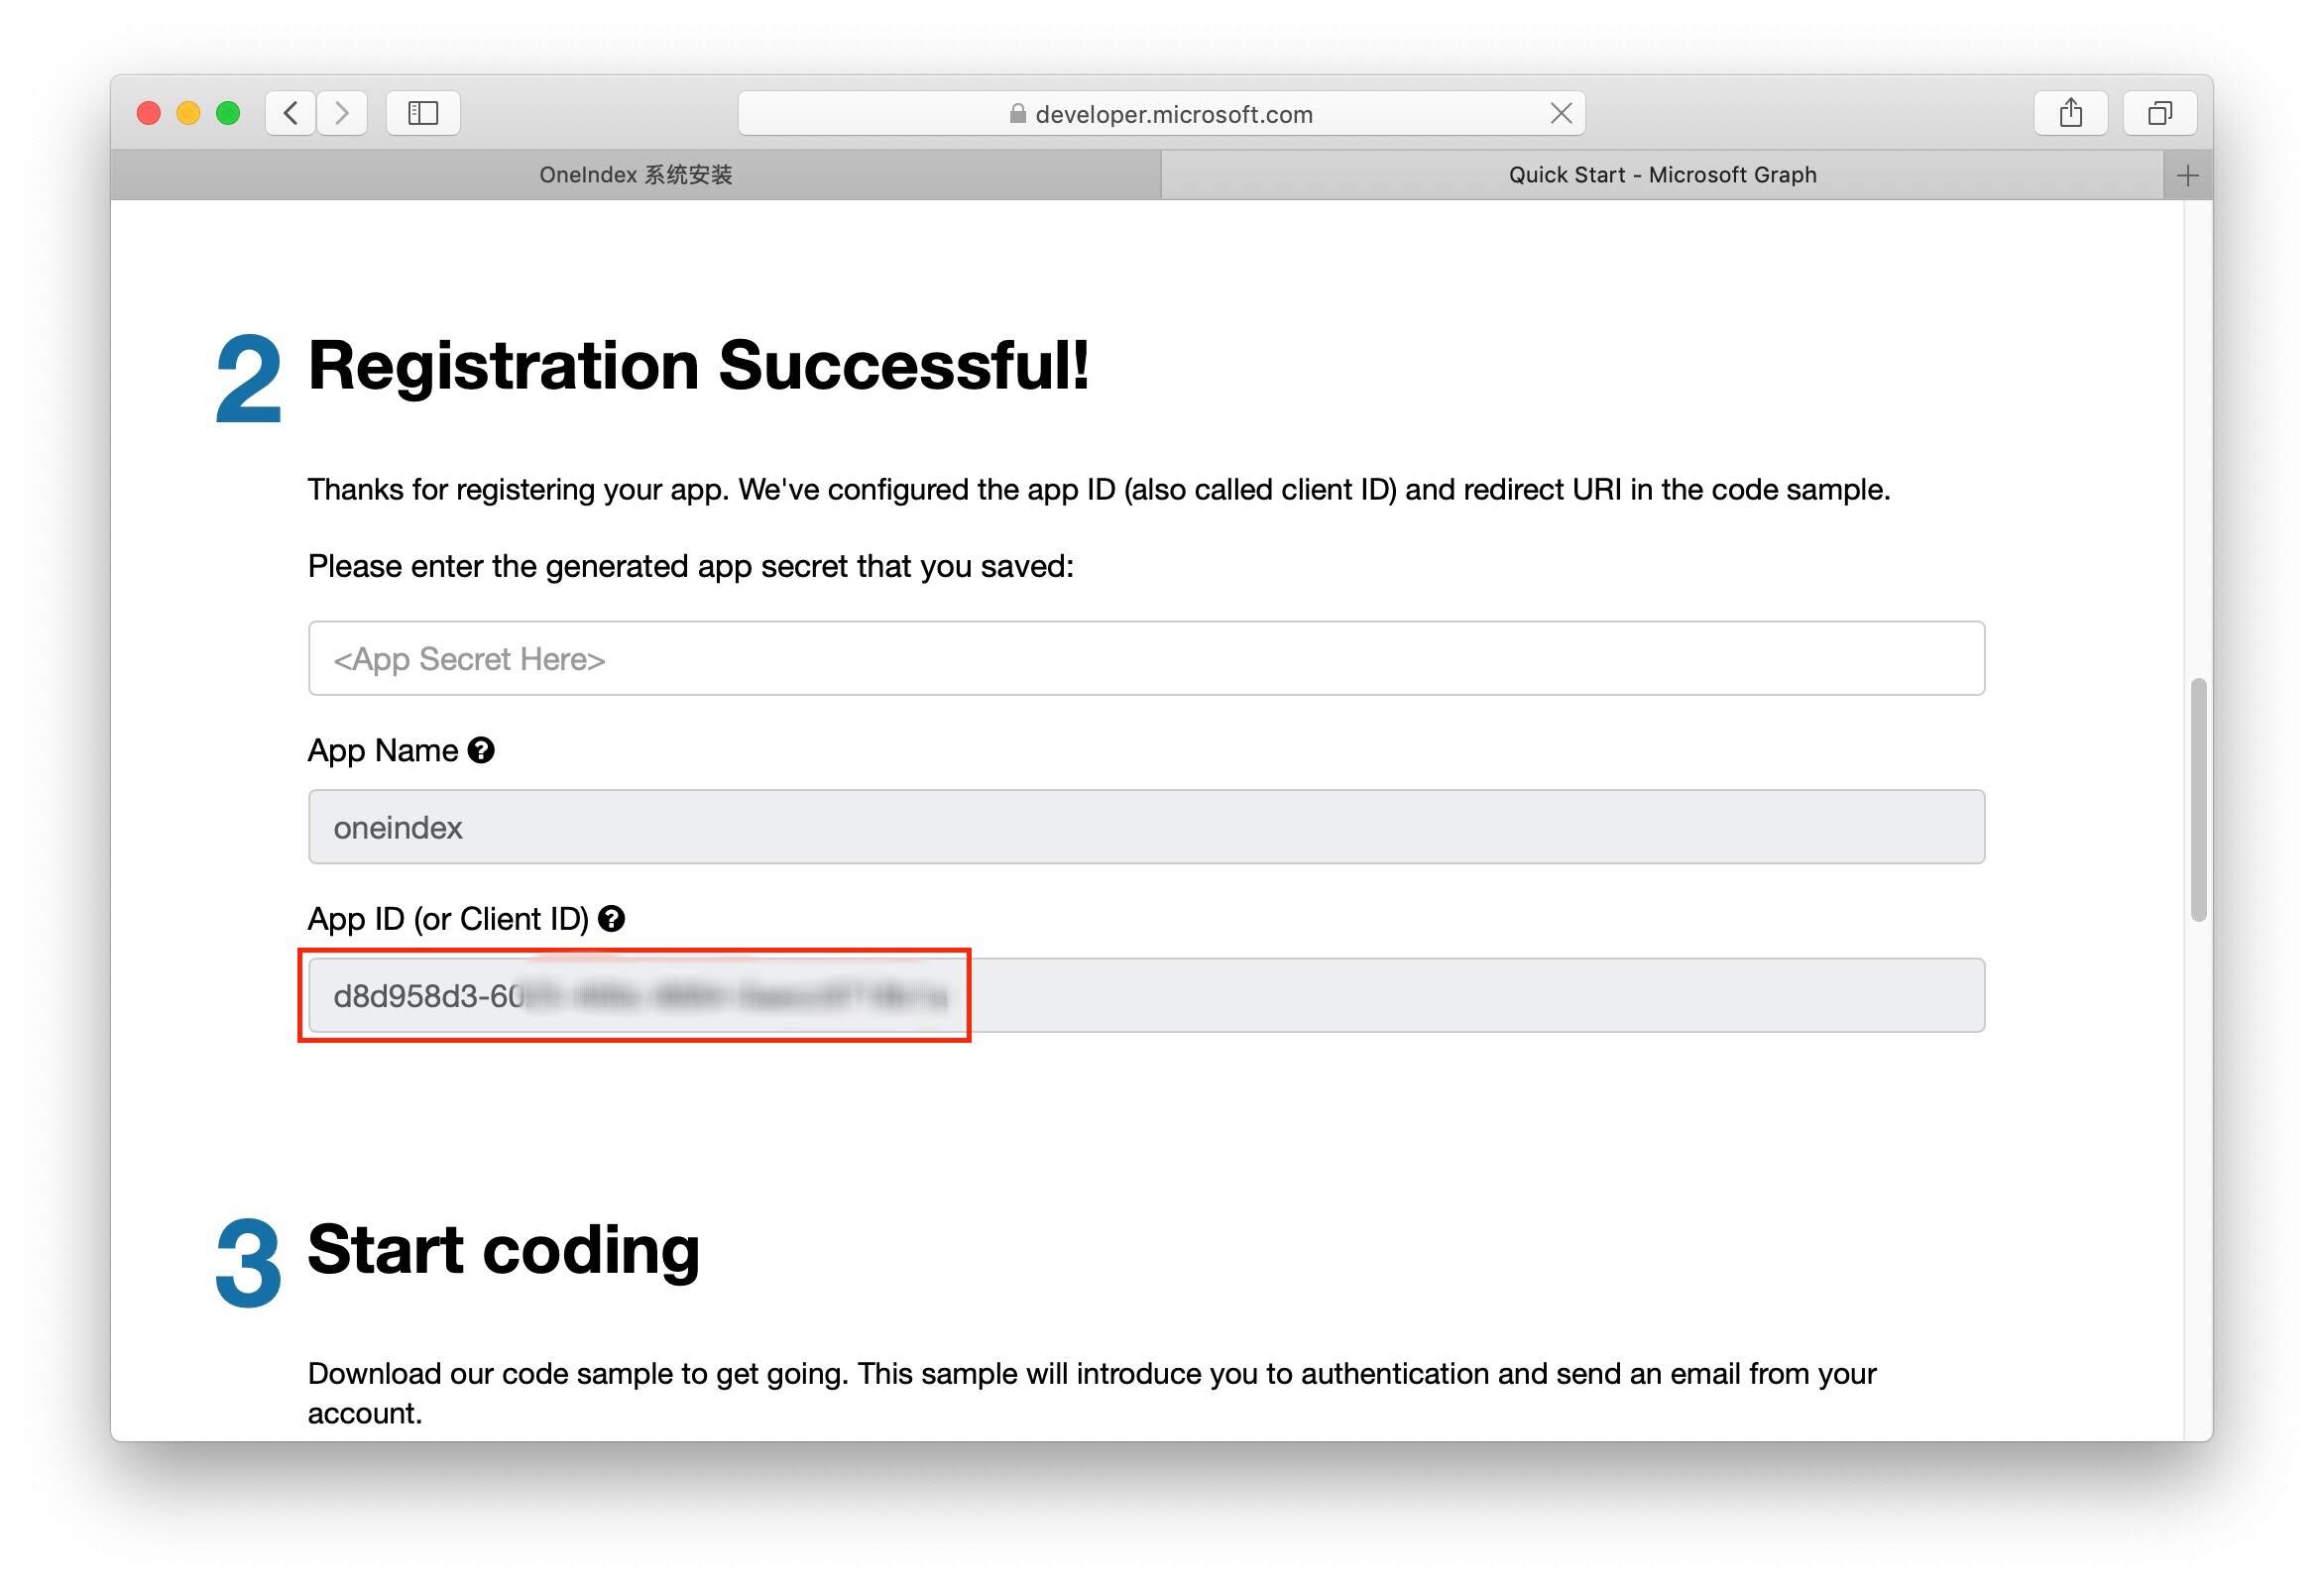2324x1588 pixels.
Task: Switch to the OneIndex 系统安装 tab
Action: (x=635, y=175)
